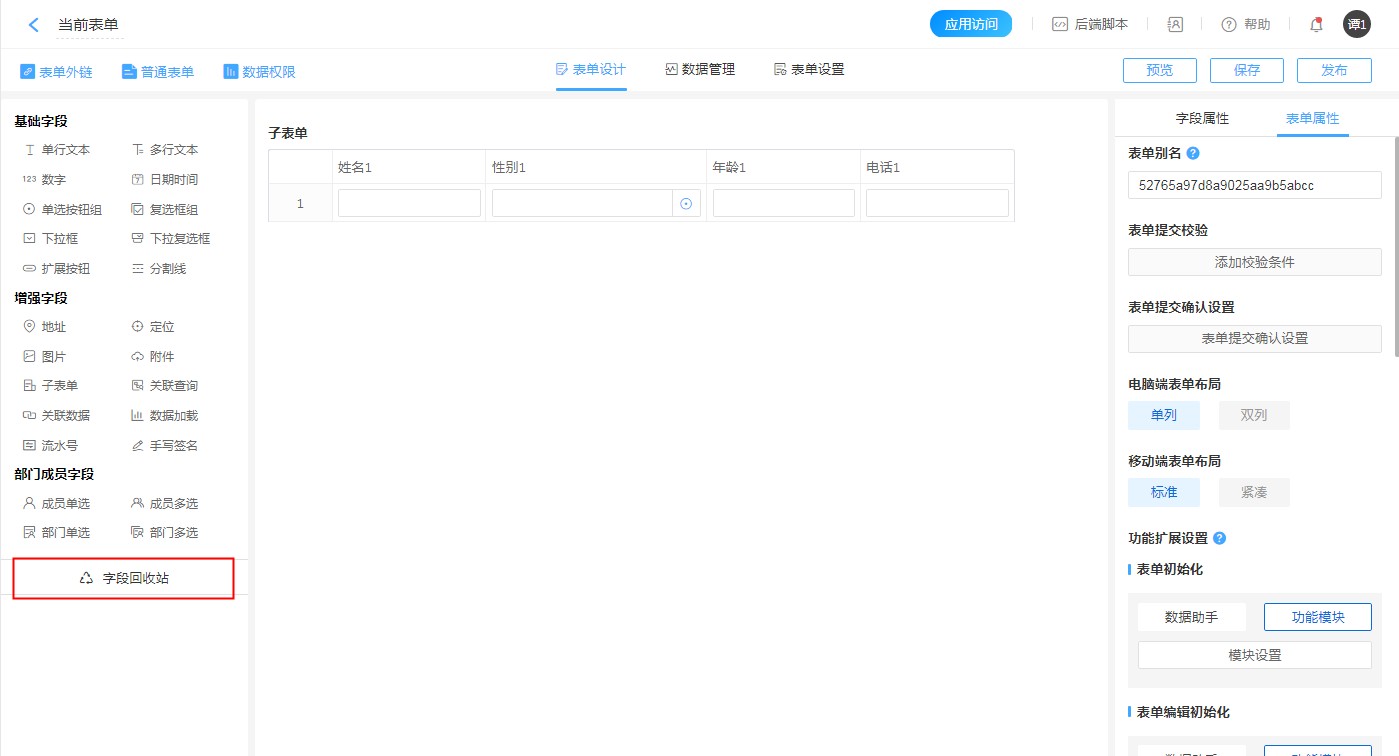1399x756 pixels.
Task: Click the help question mark icon
Action: point(1229,25)
